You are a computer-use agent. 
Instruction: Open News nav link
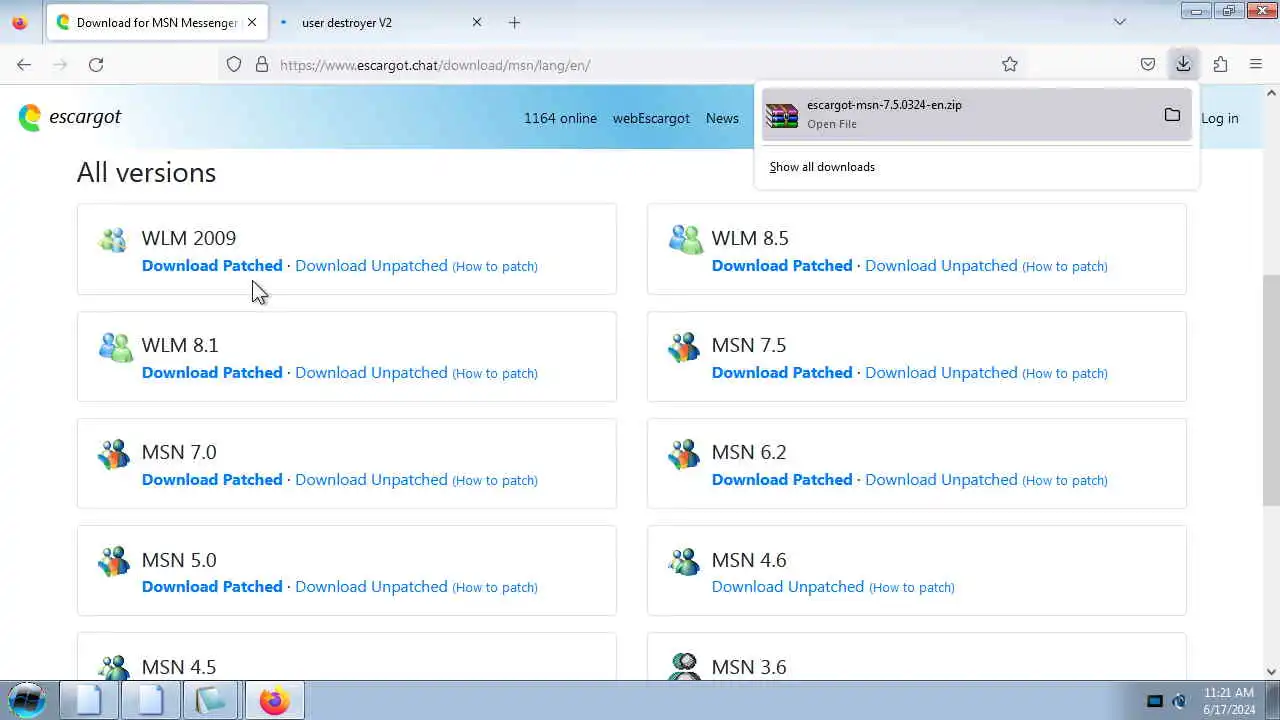click(x=722, y=118)
